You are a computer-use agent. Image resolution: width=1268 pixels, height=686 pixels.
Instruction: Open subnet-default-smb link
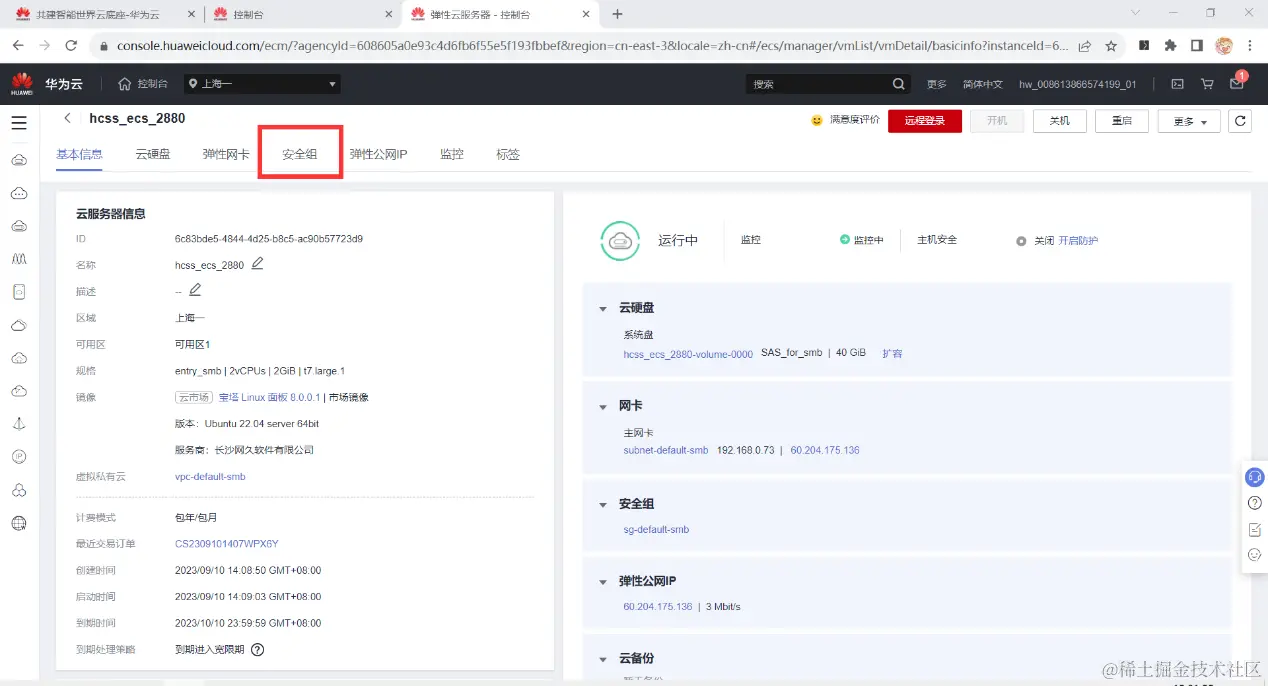pos(666,450)
